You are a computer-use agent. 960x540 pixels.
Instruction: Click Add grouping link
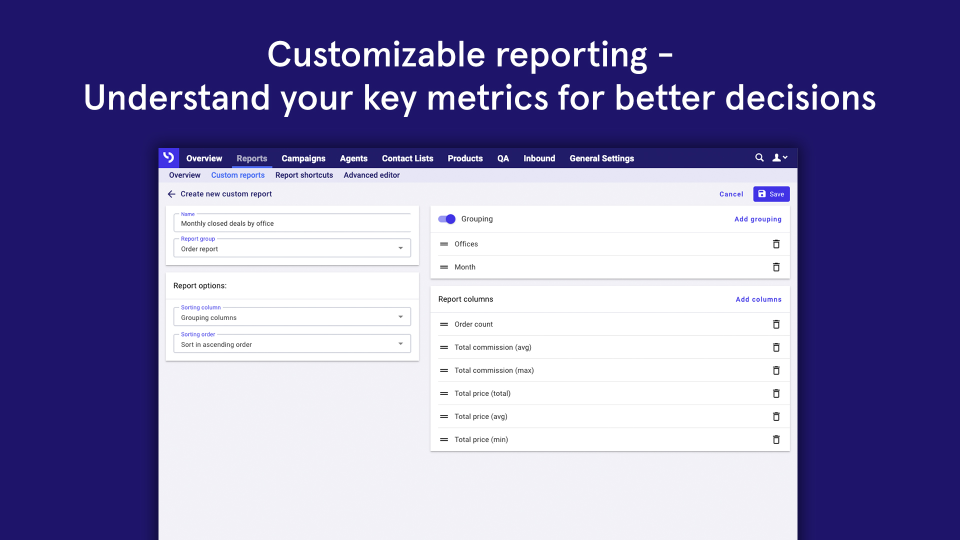[x=758, y=219]
